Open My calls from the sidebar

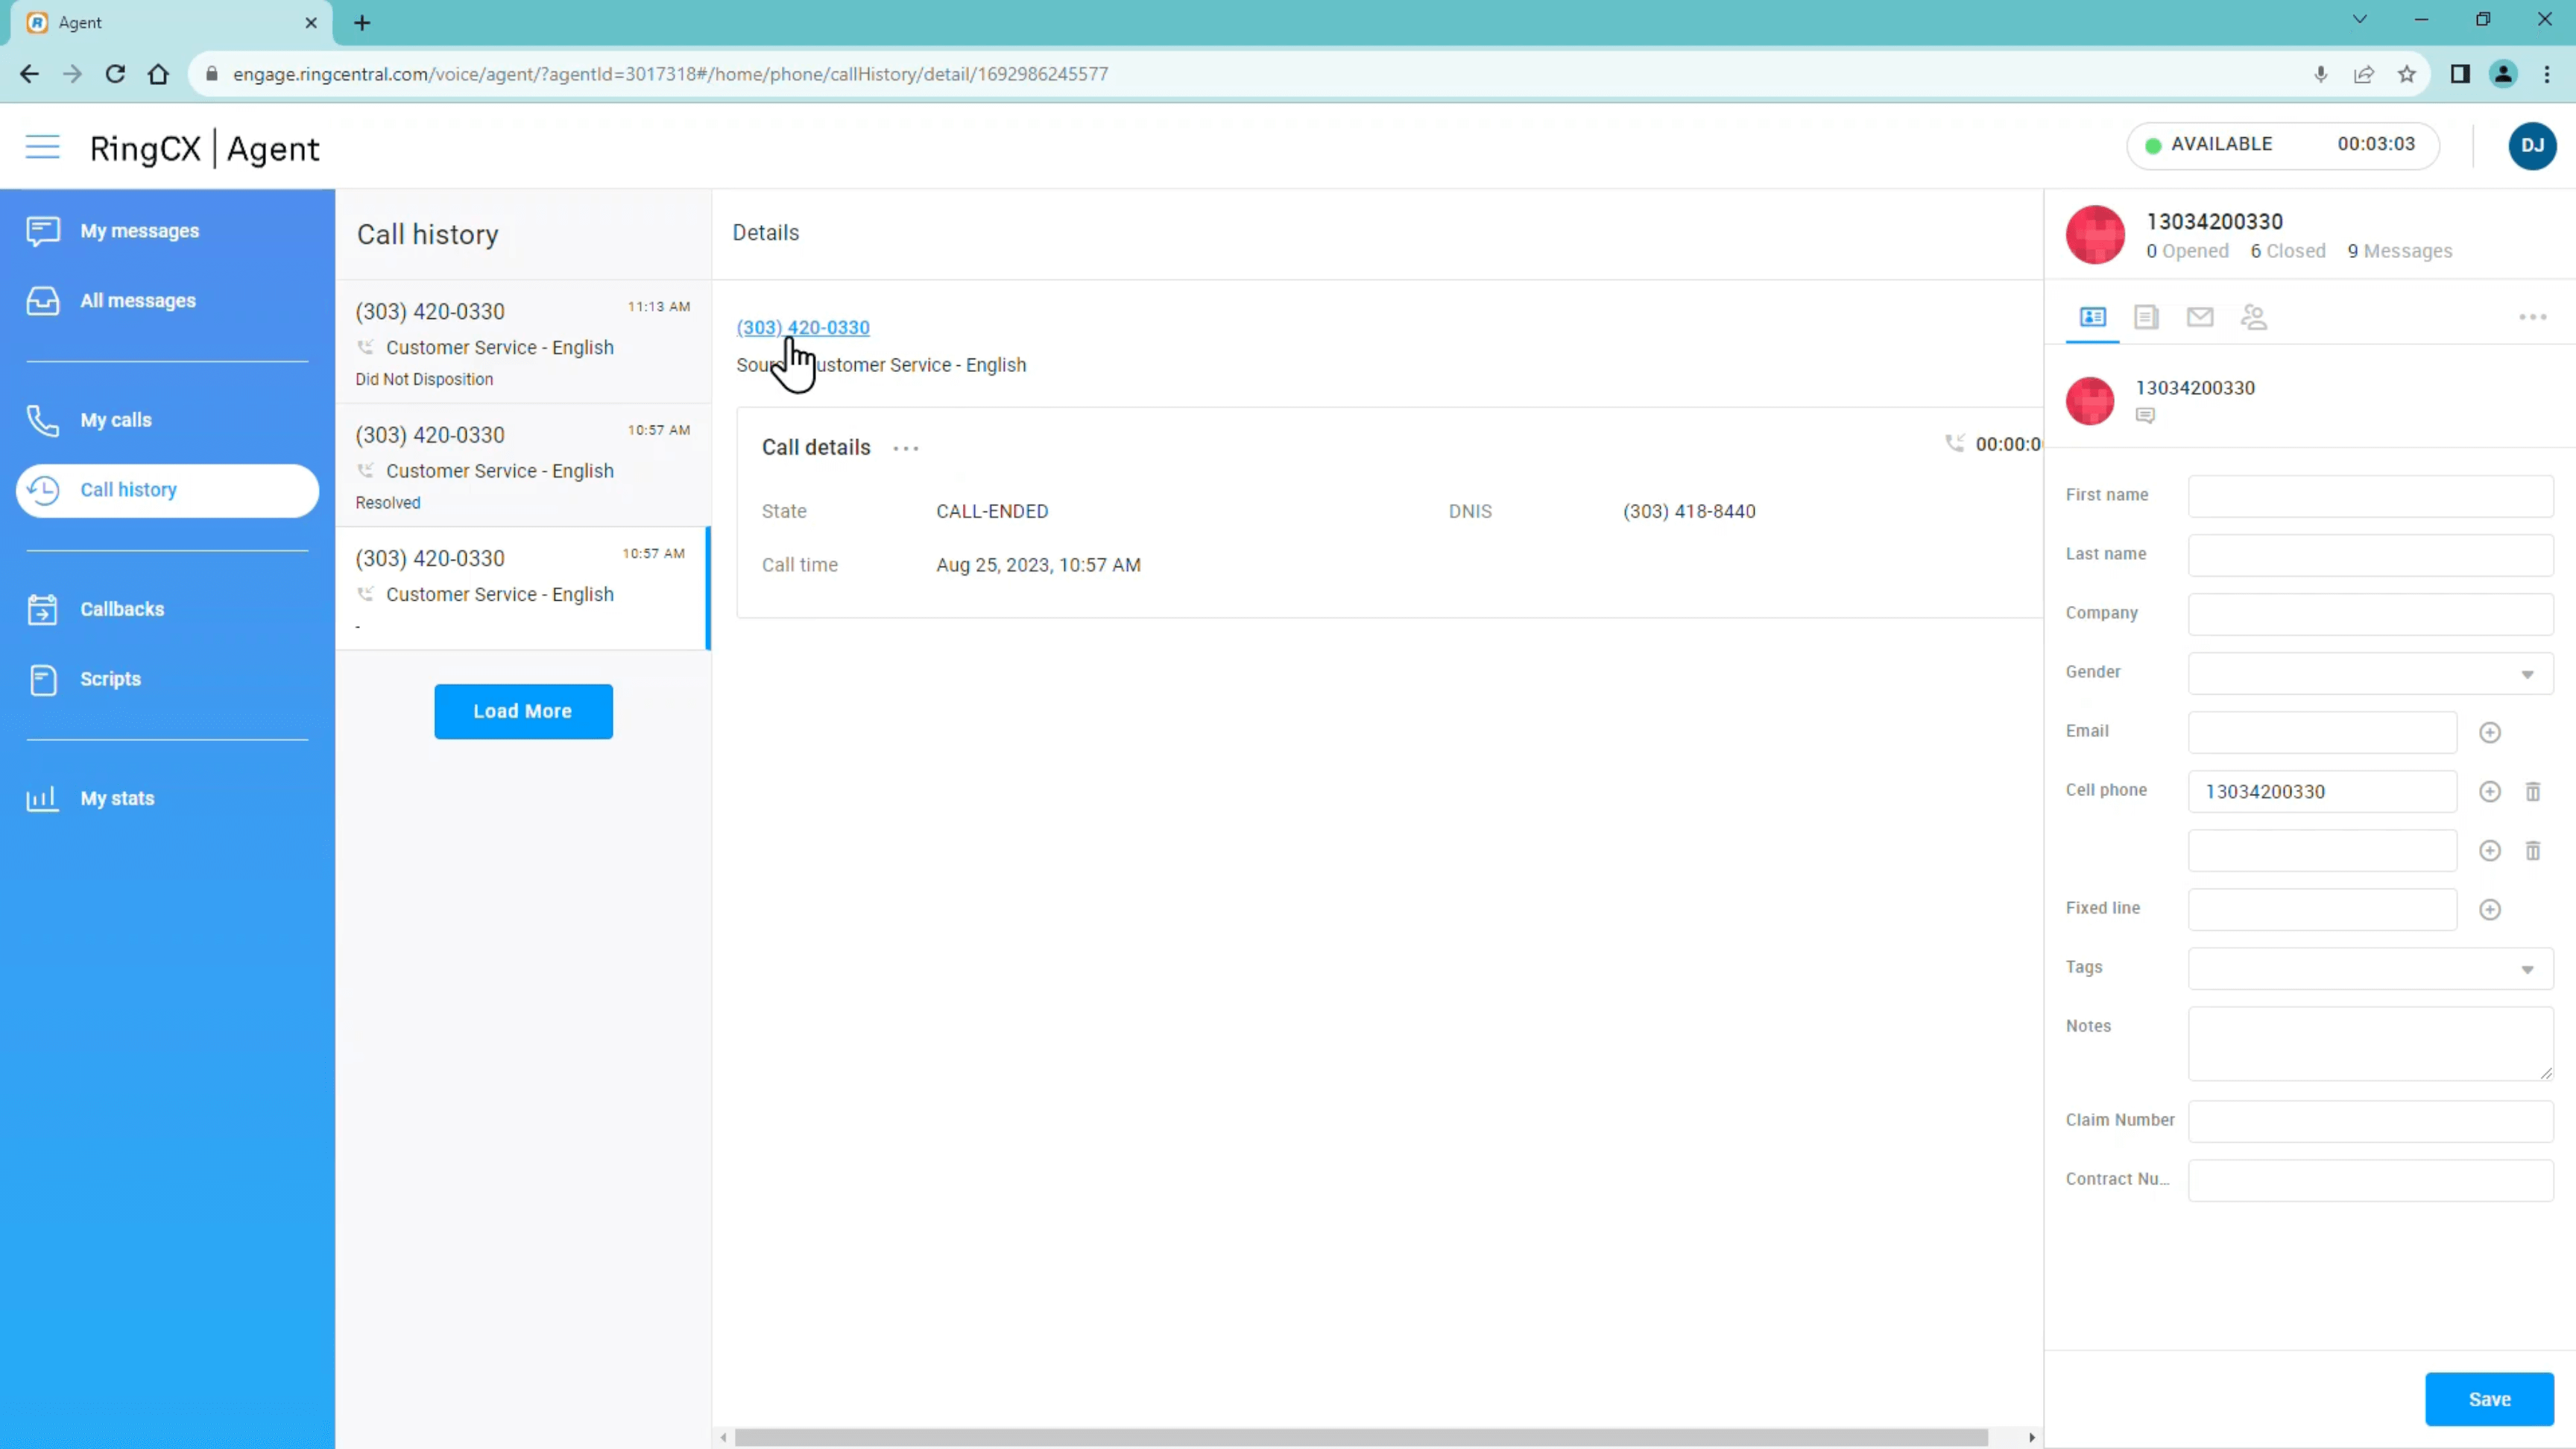pos(115,420)
